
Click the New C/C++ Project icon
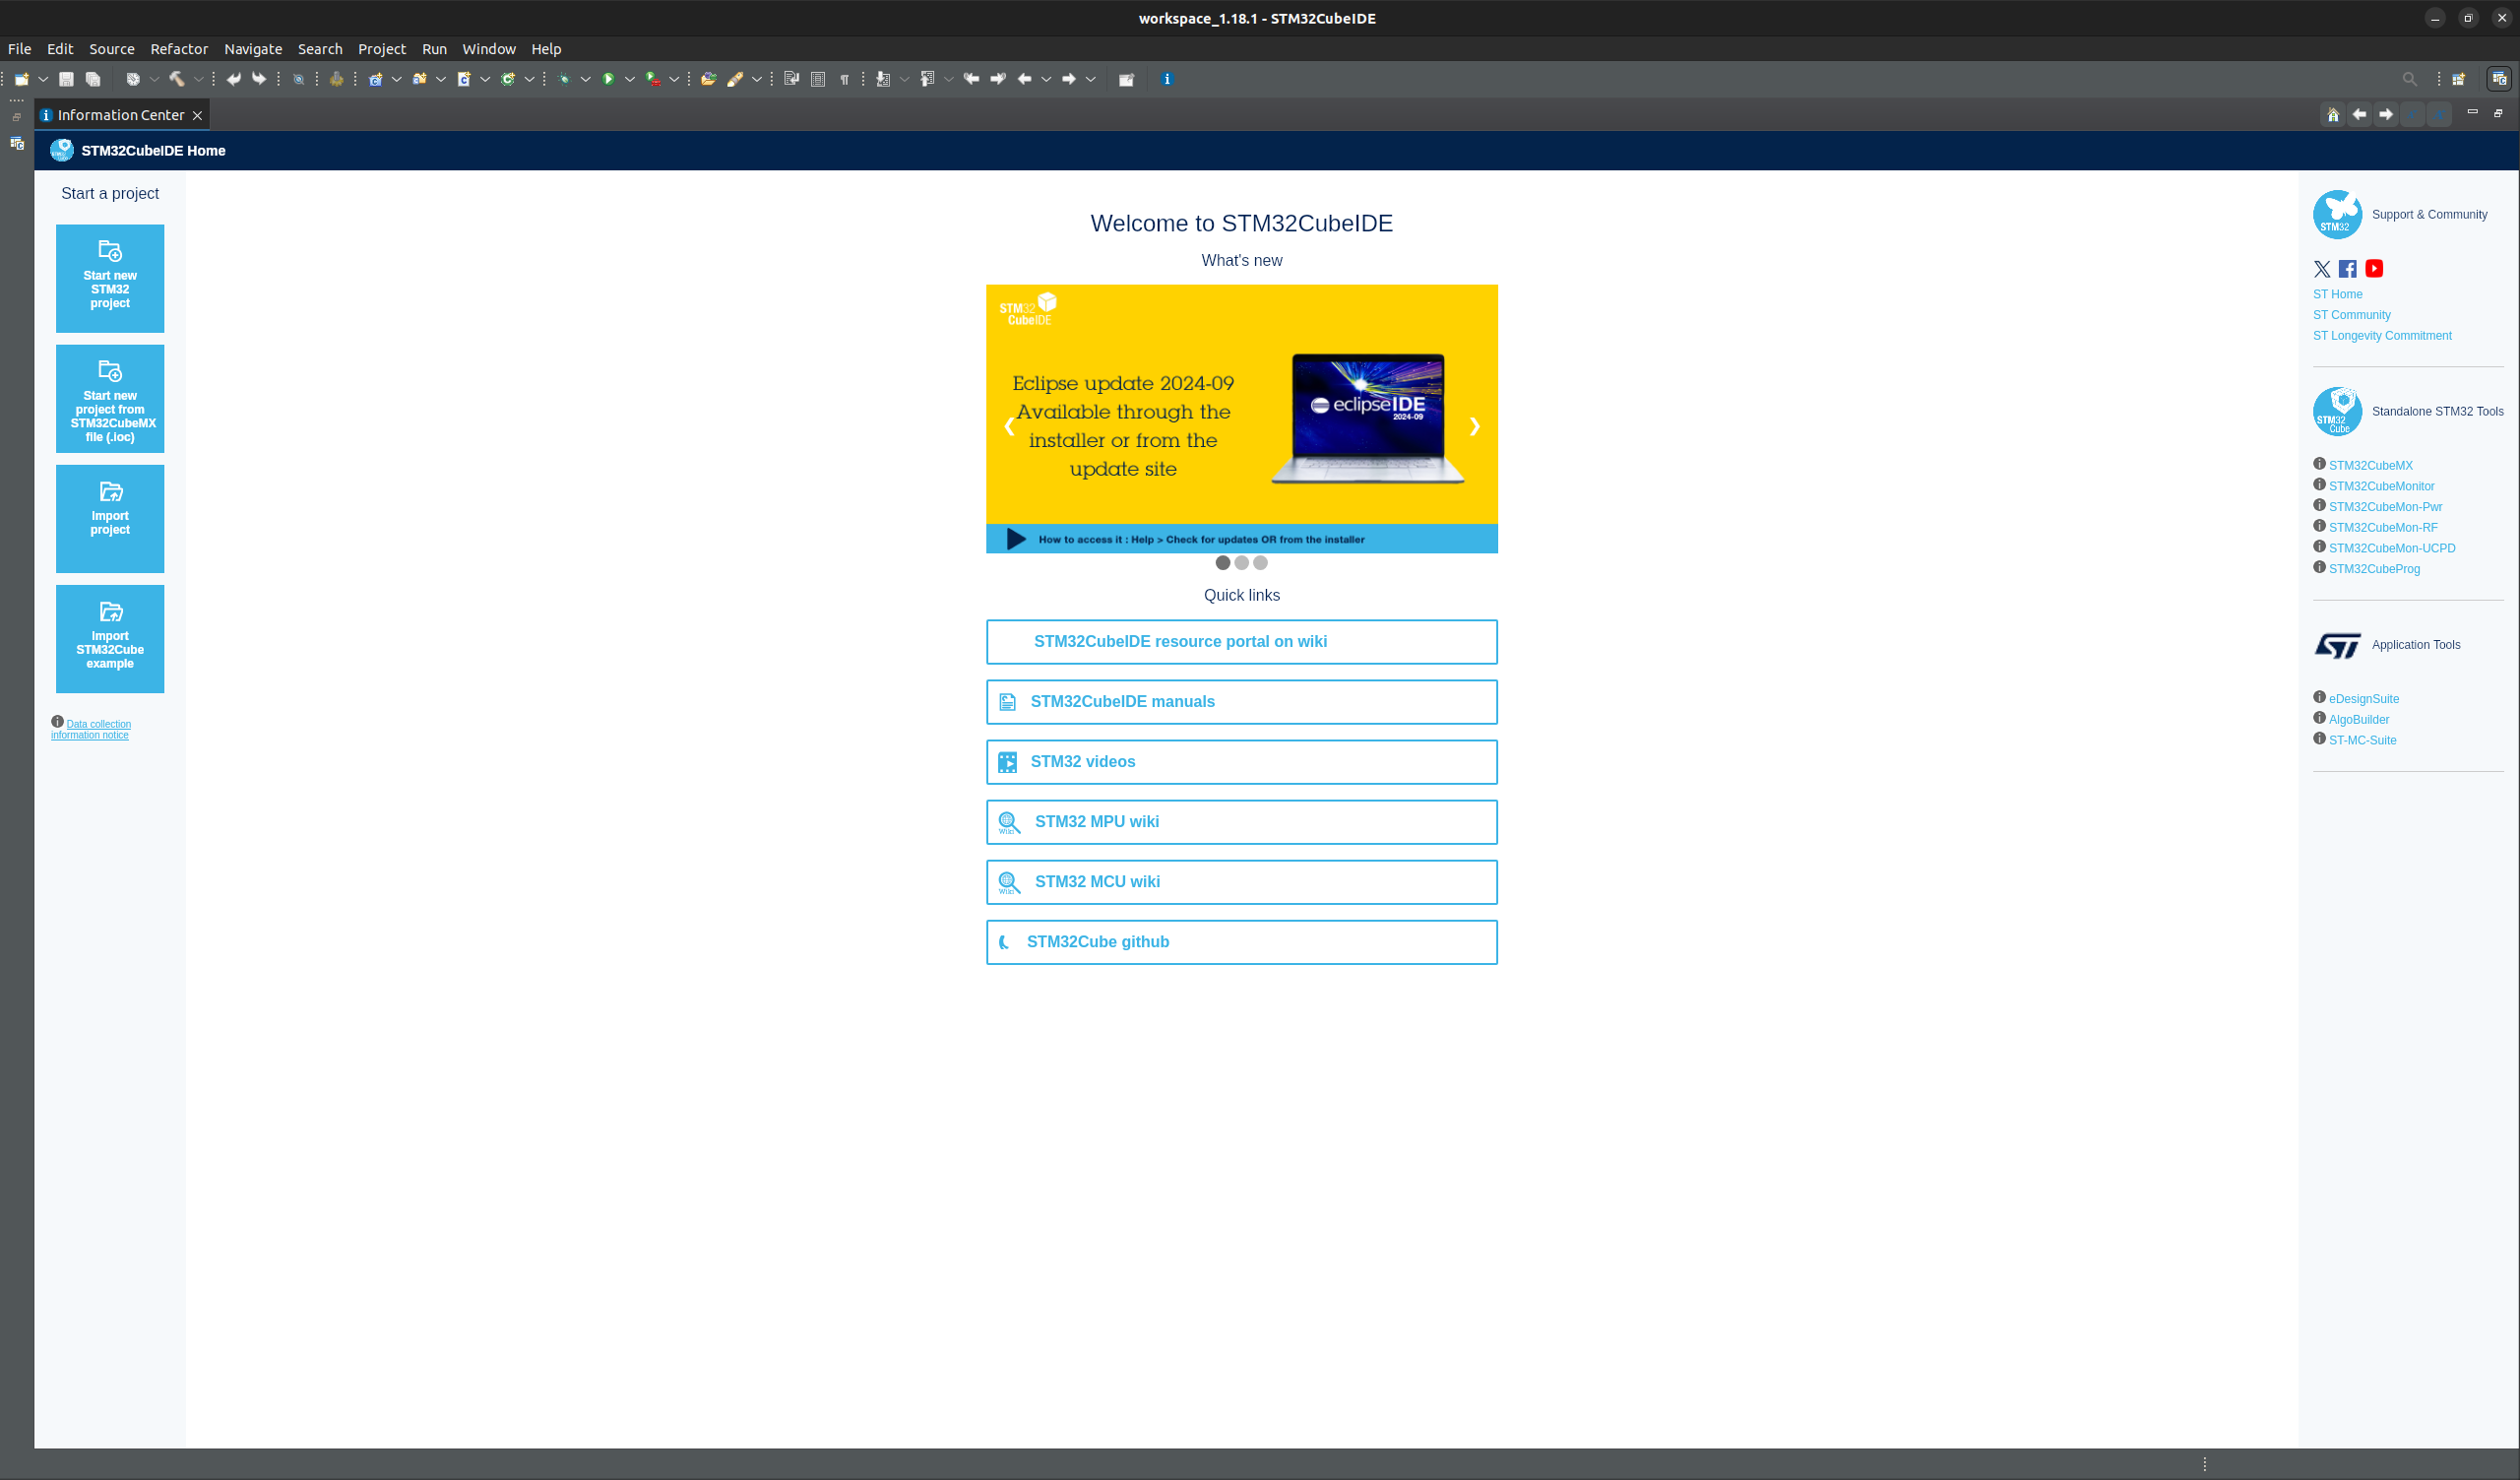click(x=376, y=79)
